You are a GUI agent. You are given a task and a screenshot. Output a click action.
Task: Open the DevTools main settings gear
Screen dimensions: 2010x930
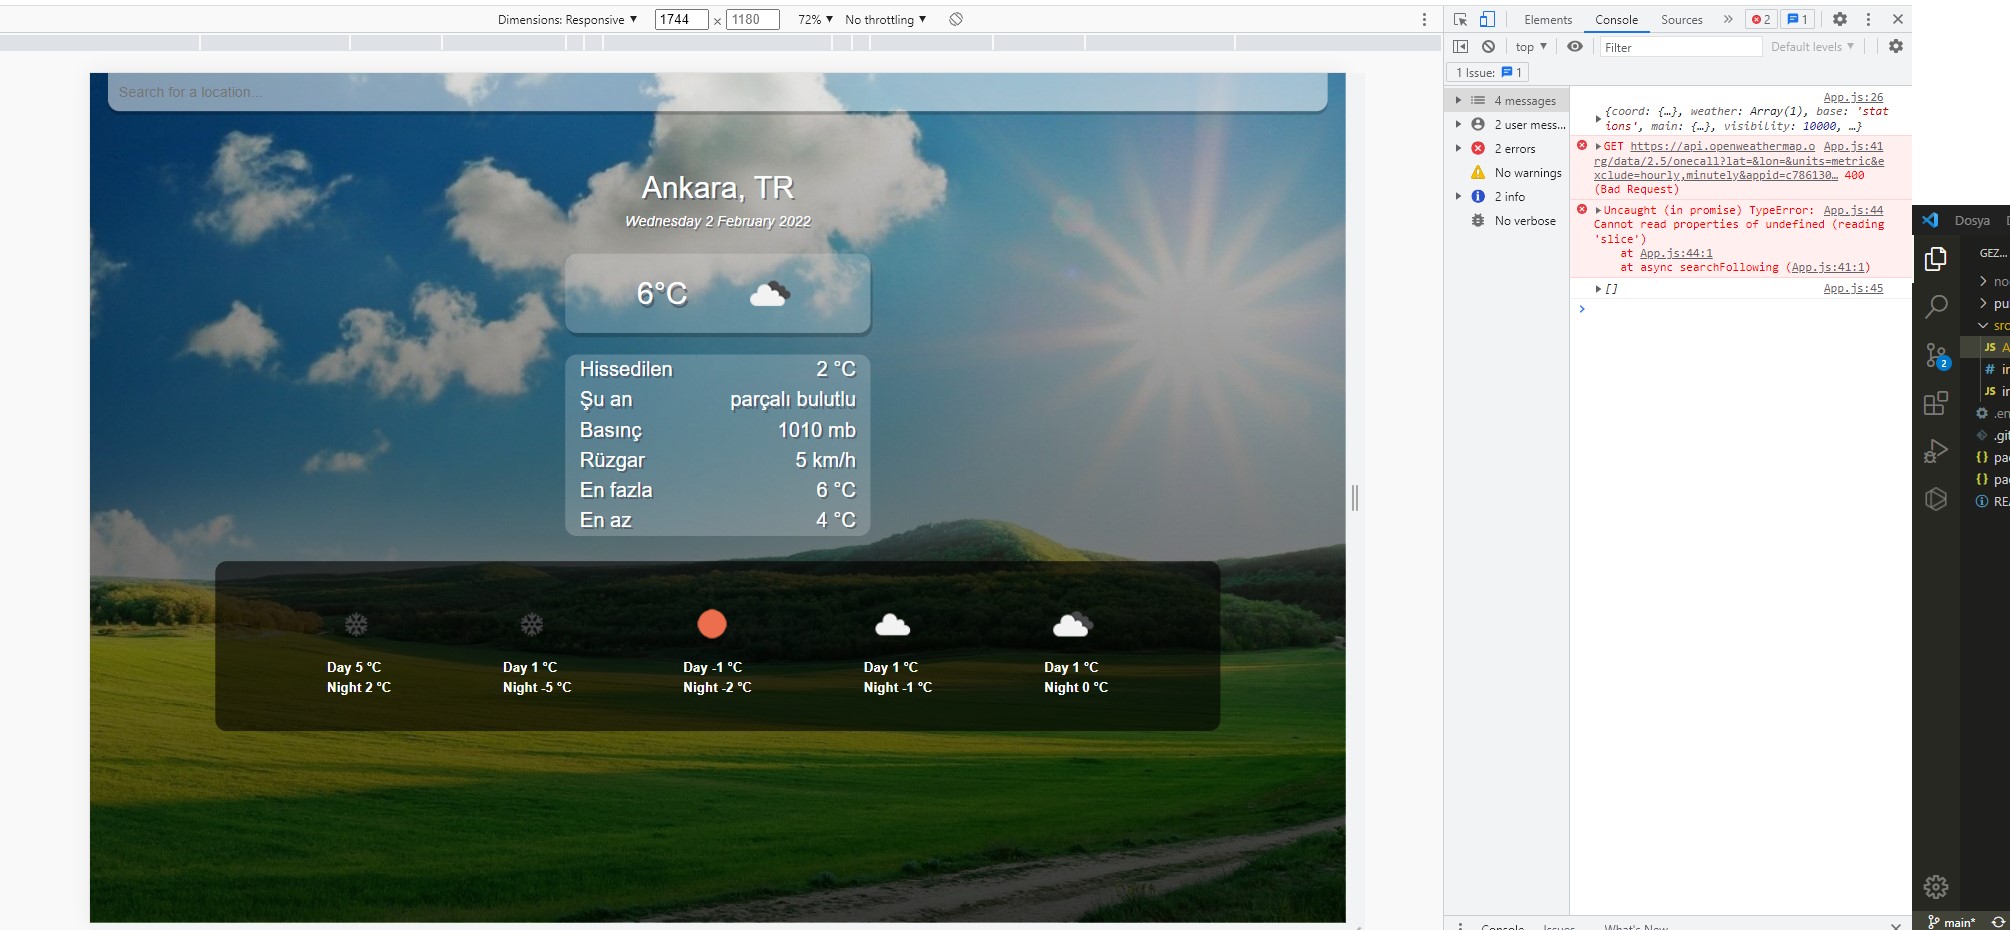point(1840,19)
